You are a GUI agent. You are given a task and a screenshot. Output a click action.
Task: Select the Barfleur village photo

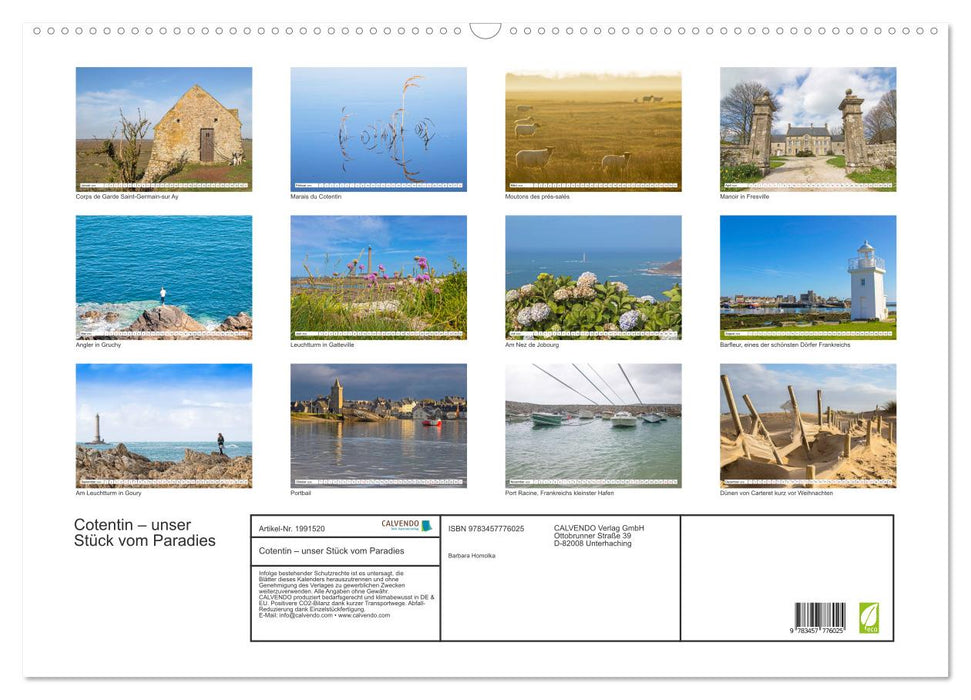click(x=808, y=277)
